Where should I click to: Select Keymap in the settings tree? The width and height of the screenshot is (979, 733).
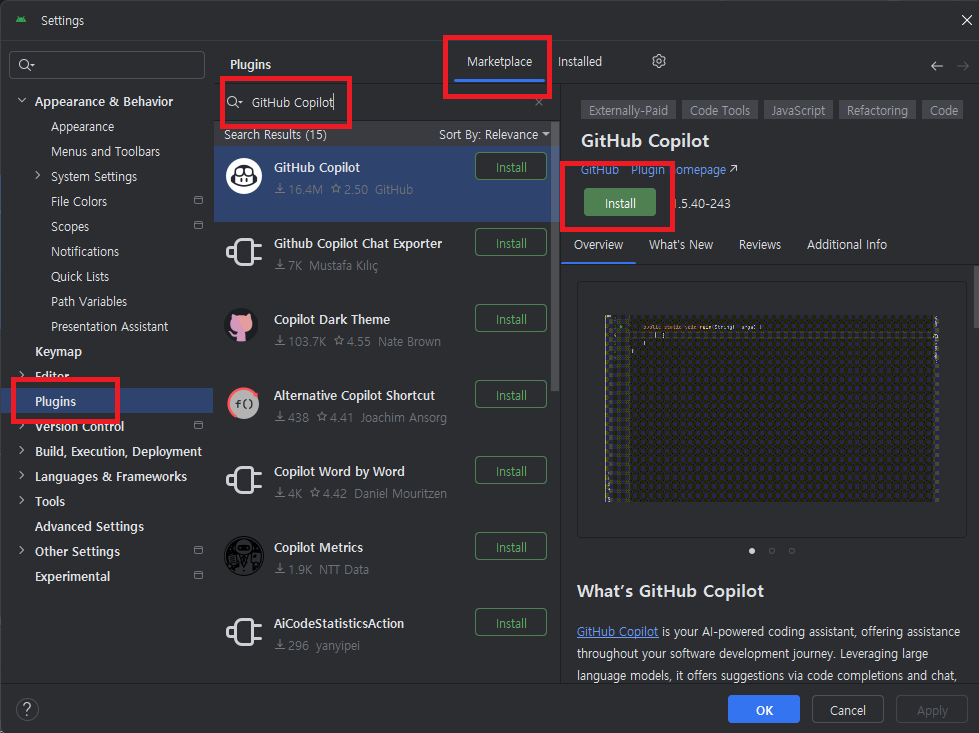(x=58, y=352)
